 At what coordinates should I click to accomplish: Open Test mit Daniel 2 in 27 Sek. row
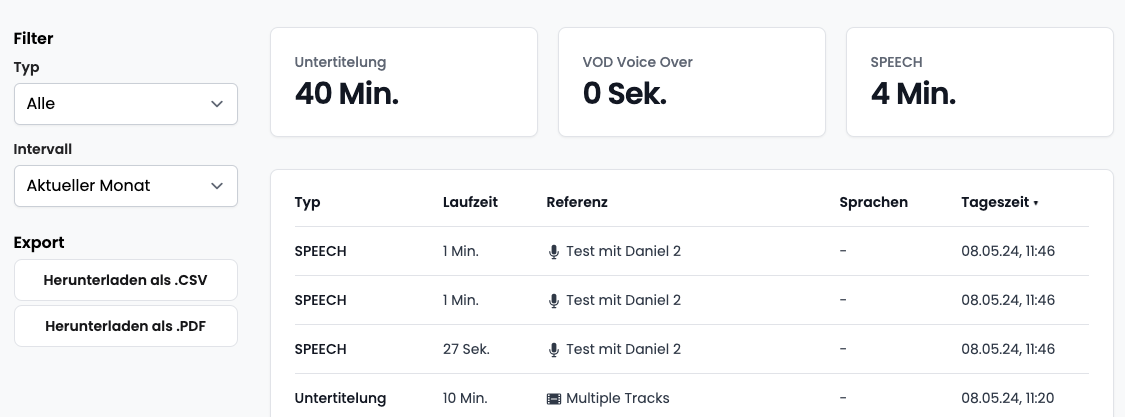click(623, 350)
